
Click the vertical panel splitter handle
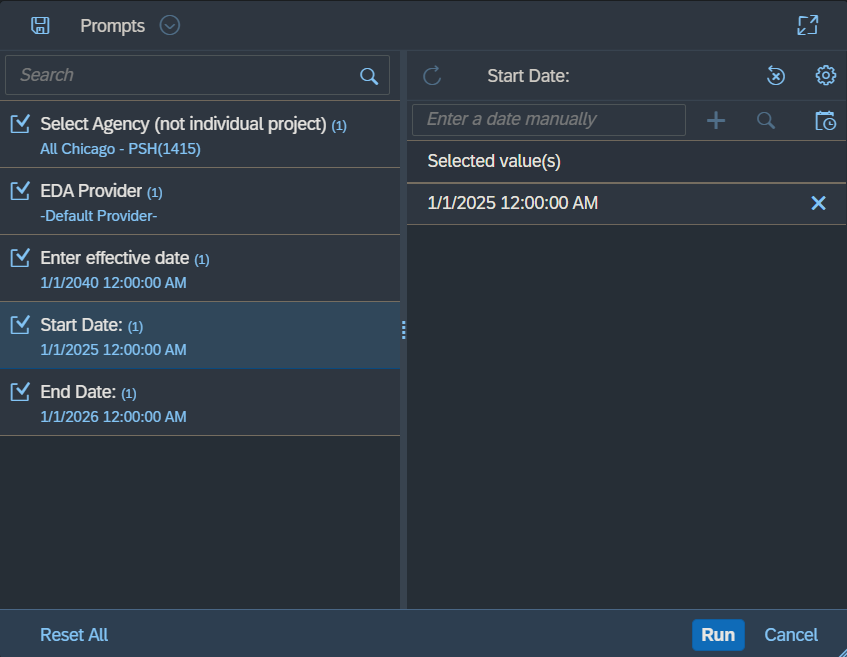click(x=403, y=330)
